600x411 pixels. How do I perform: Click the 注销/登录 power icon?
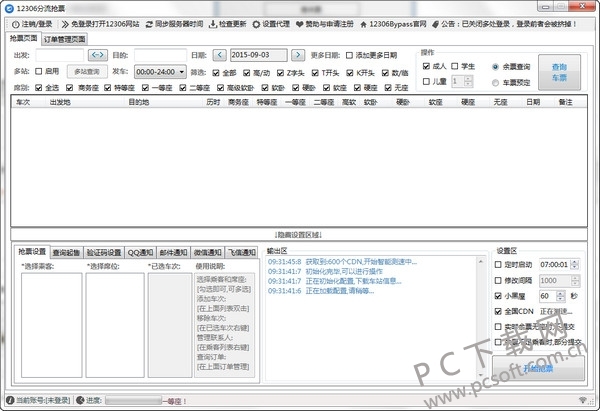pos(16,24)
